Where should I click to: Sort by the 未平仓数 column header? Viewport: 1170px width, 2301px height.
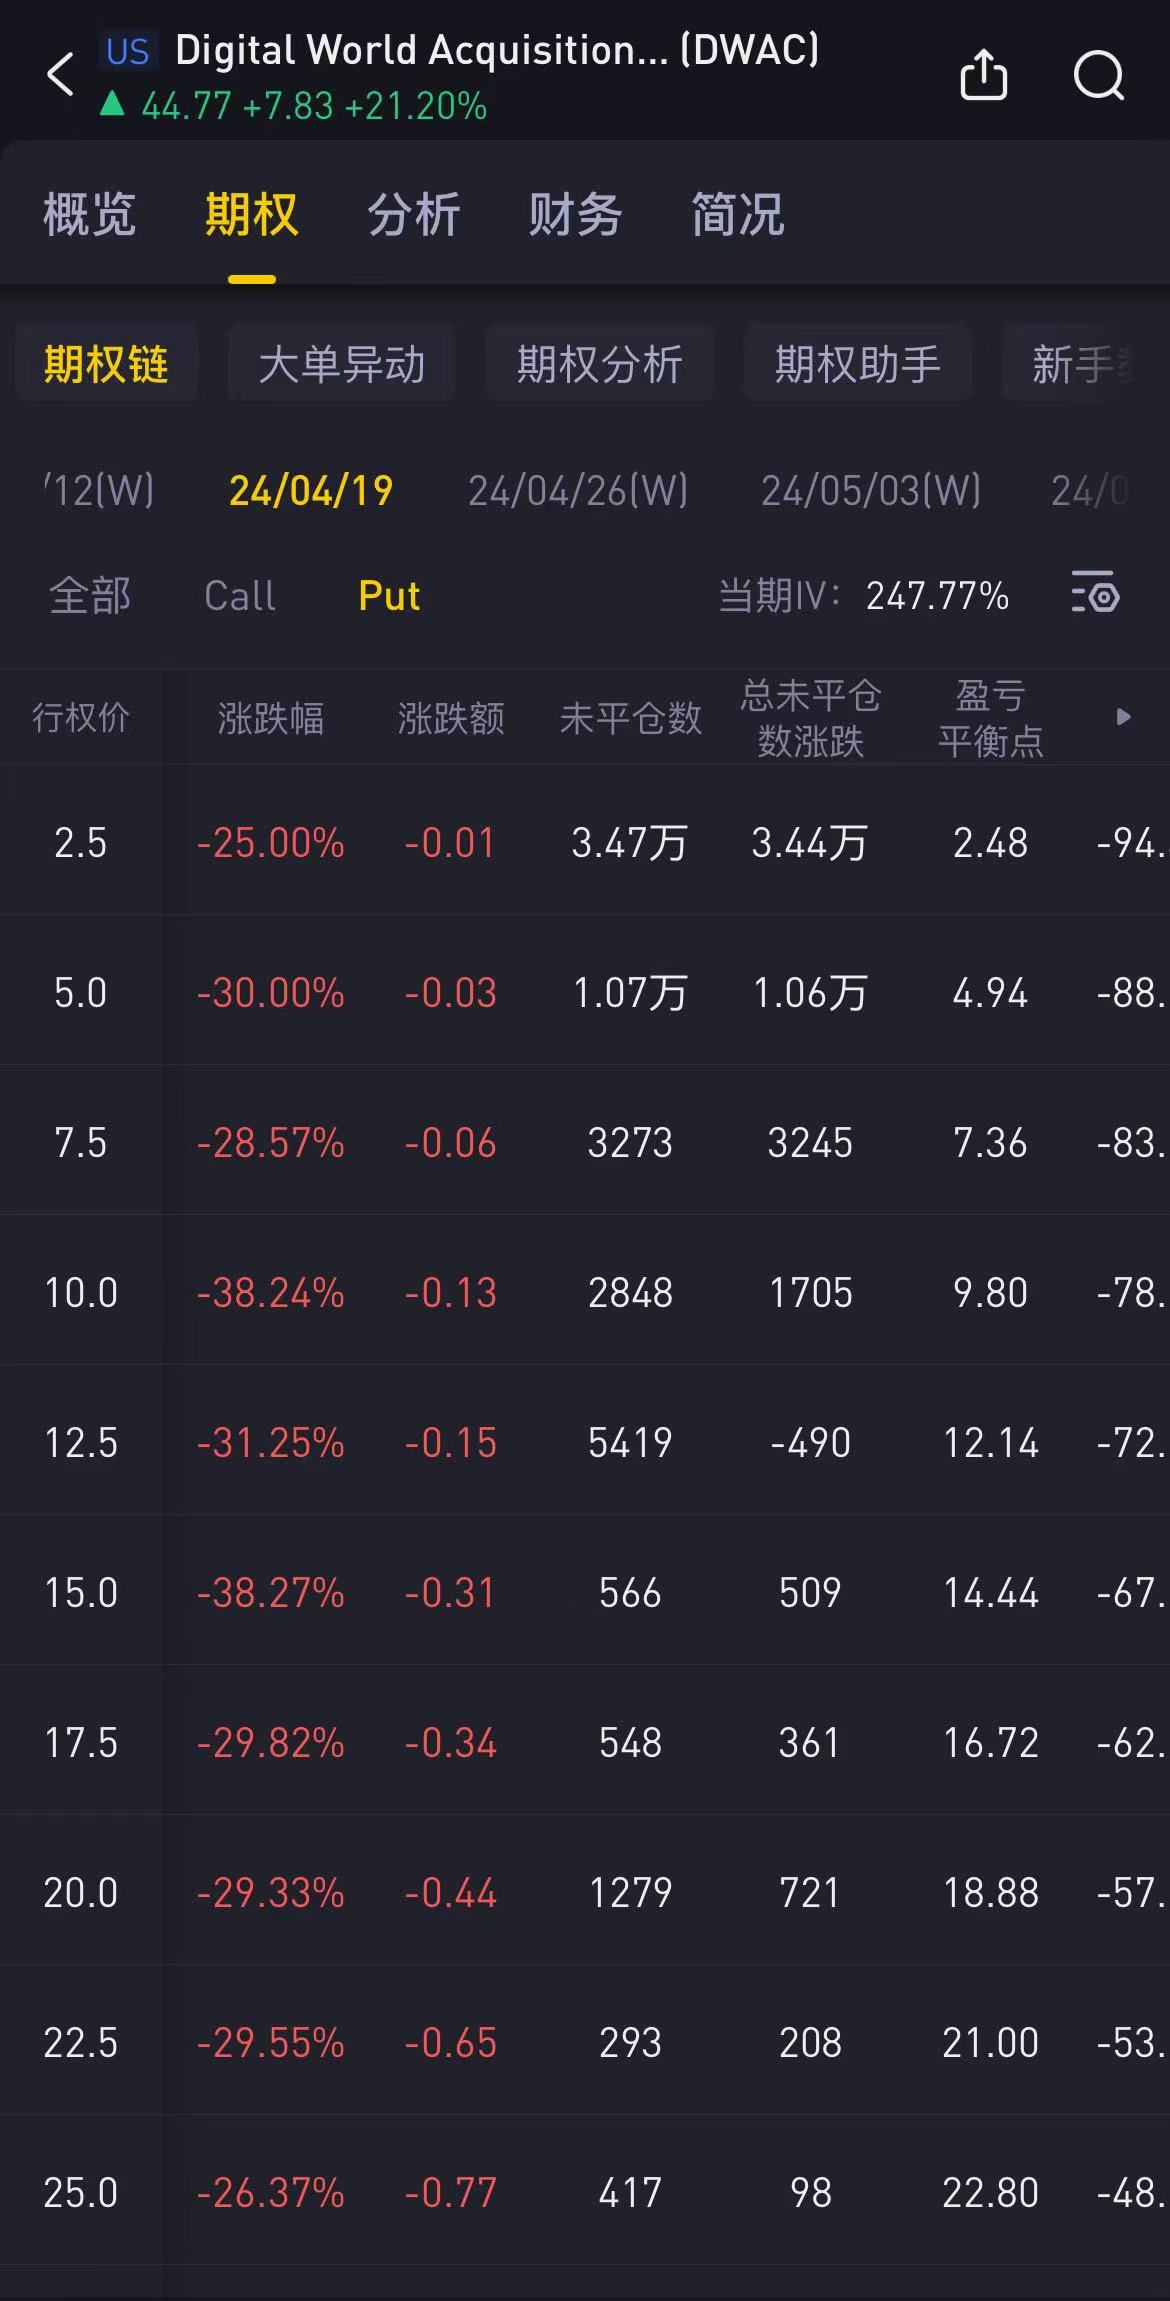click(x=630, y=718)
